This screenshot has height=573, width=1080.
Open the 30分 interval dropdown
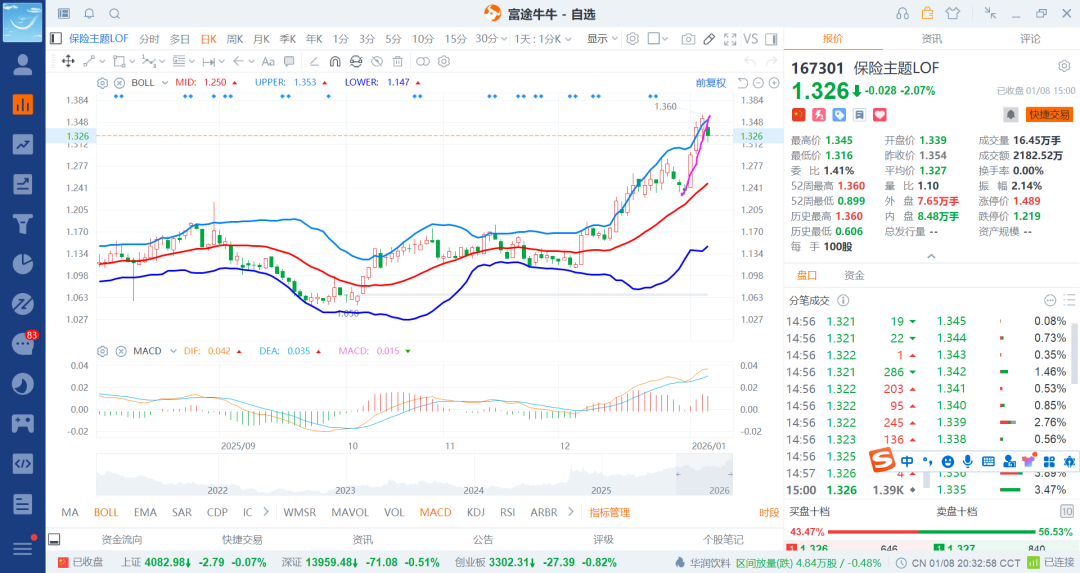[x=491, y=39]
